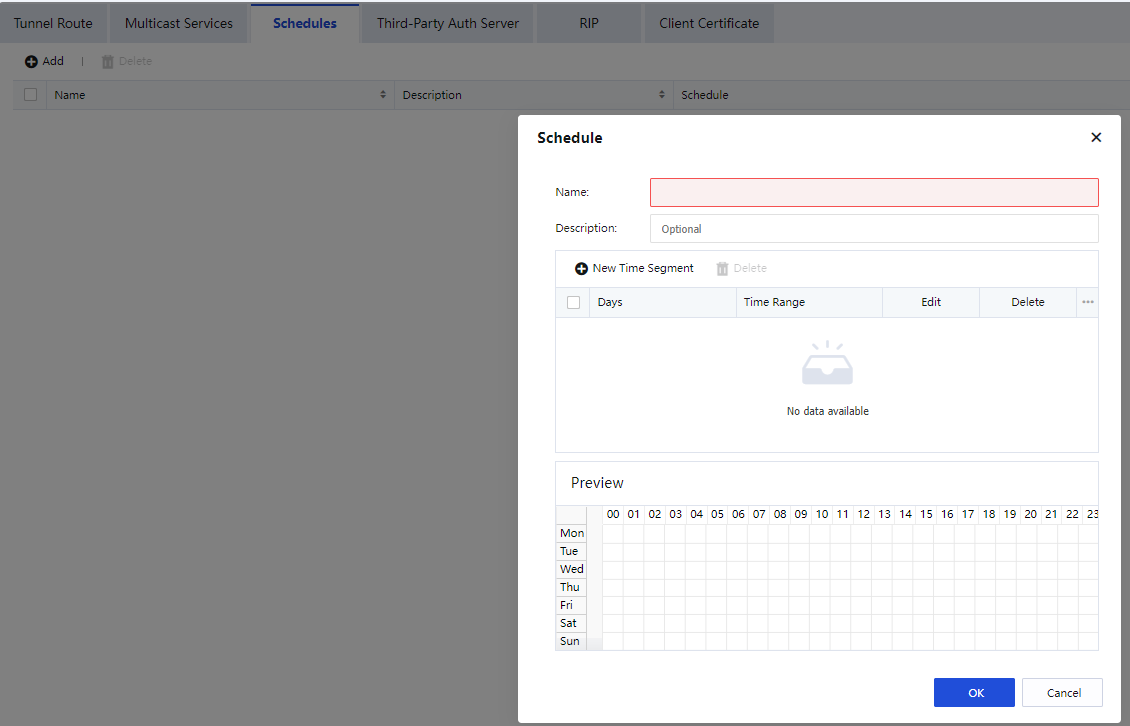Toggle the select-all checkbox in Days header
Viewport: 1130px width, 726px height.
tap(573, 302)
